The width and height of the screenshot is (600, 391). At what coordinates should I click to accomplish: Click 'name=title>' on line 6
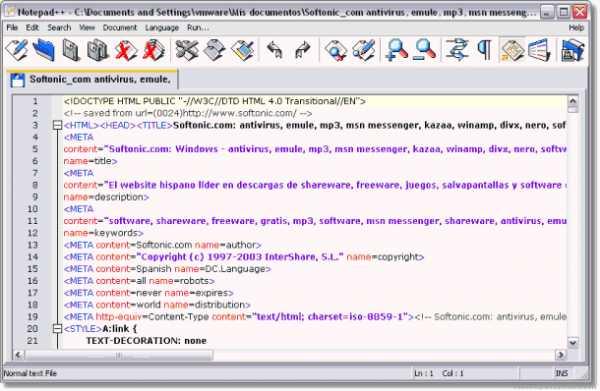pyautogui.click(x=90, y=161)
